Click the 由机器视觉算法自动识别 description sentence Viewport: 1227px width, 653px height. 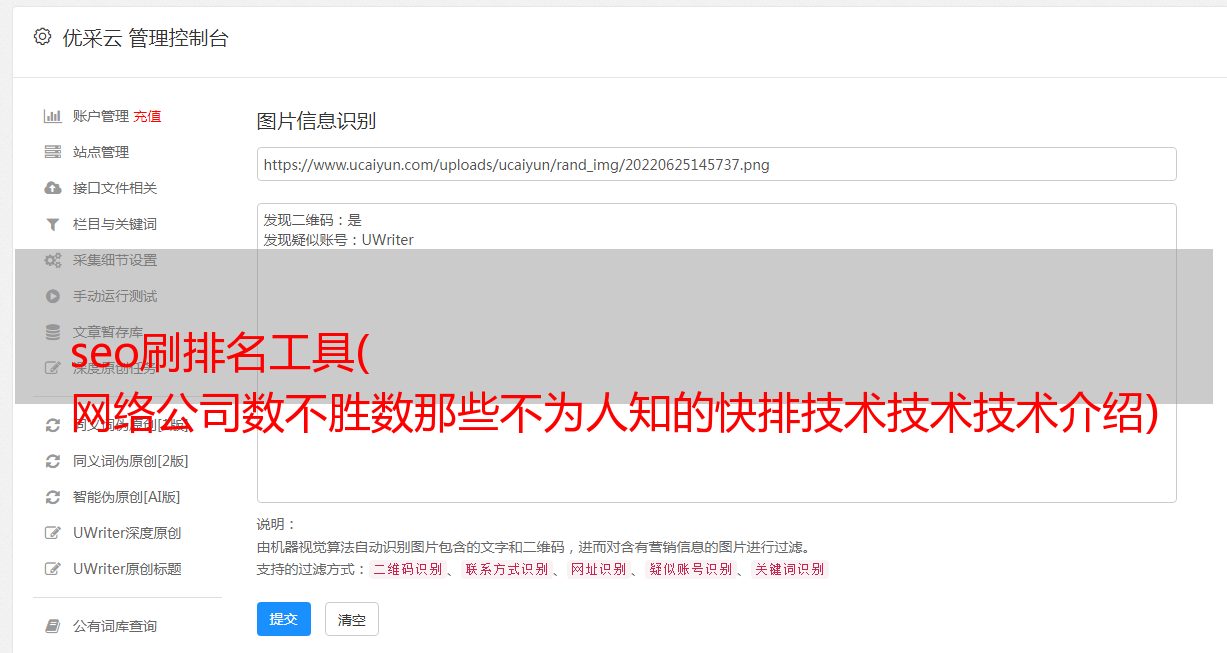(533, 547)
